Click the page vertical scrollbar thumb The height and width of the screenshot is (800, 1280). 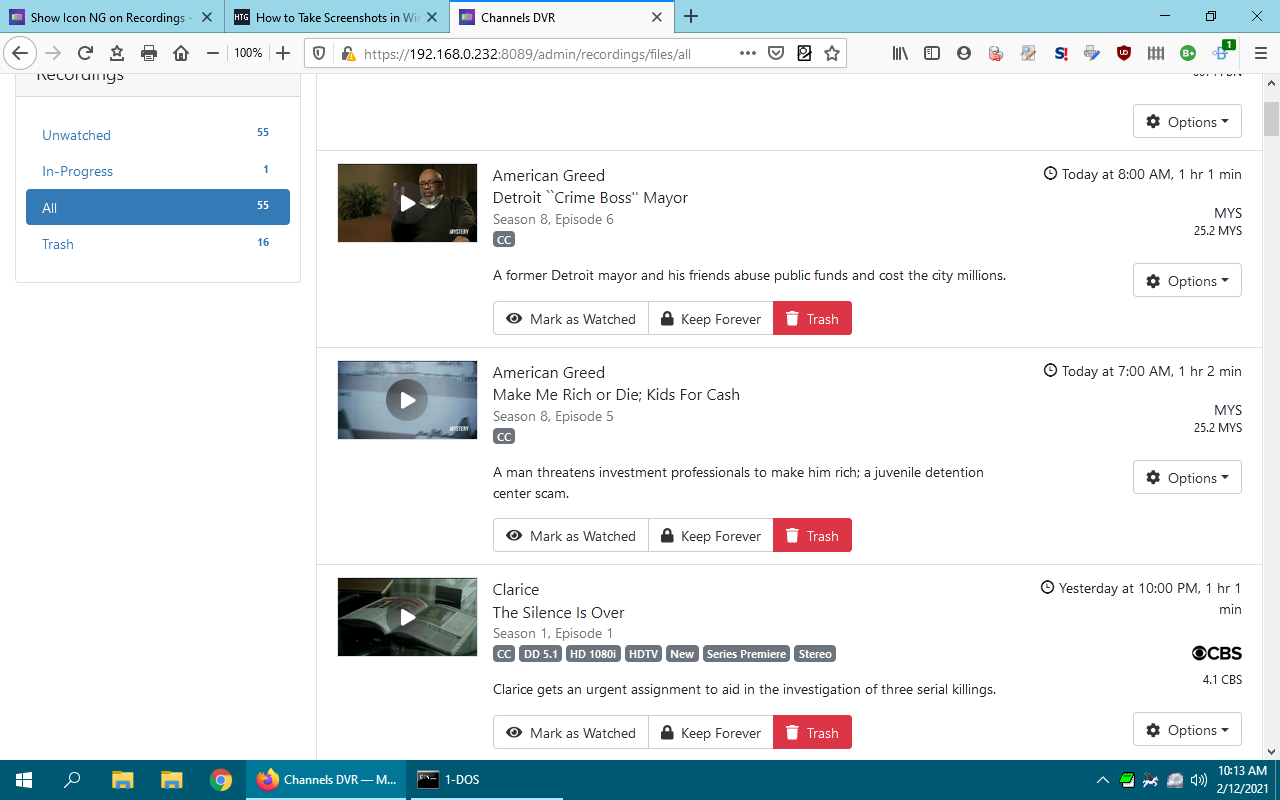[x=1271, y=118]
